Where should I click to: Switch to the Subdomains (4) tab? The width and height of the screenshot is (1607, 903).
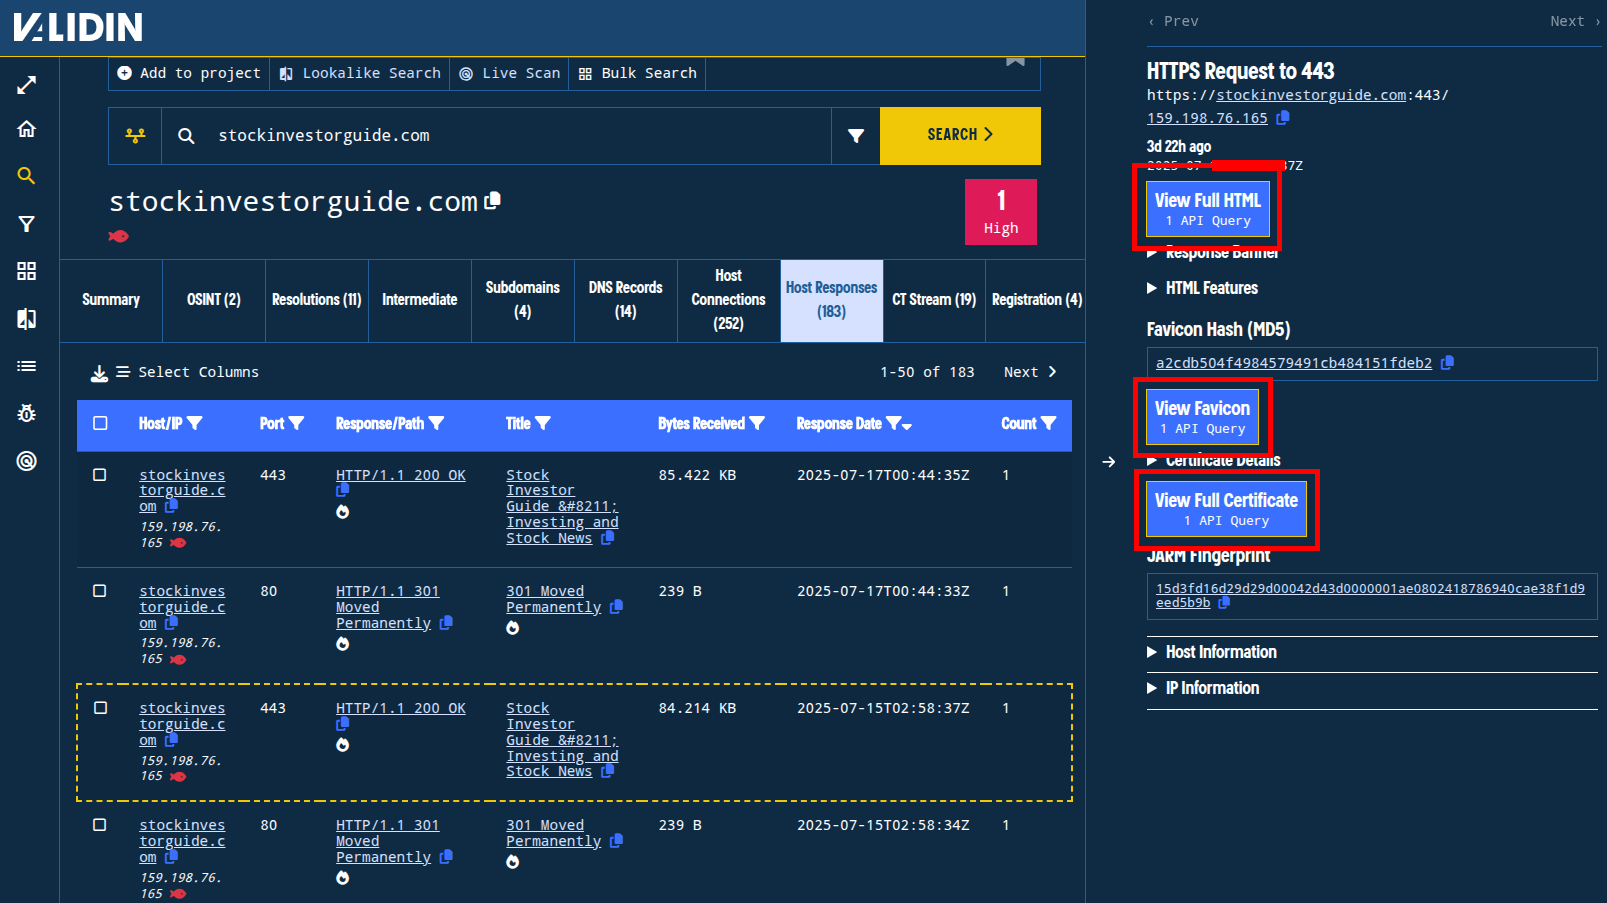point(523,300)
